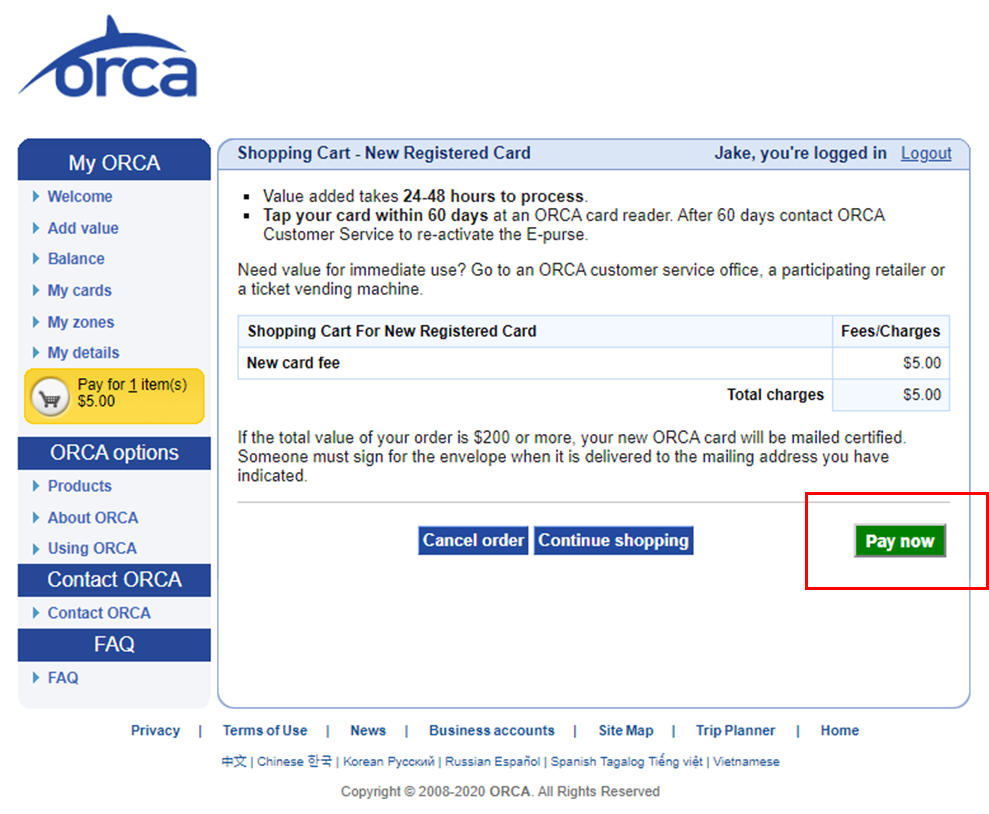Click the arrow beside Add value
Screen dimensions: 989x814
[36, 228]
